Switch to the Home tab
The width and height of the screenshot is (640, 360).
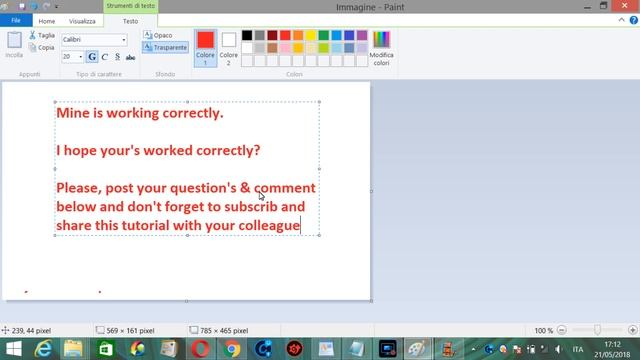click(47, 21)
